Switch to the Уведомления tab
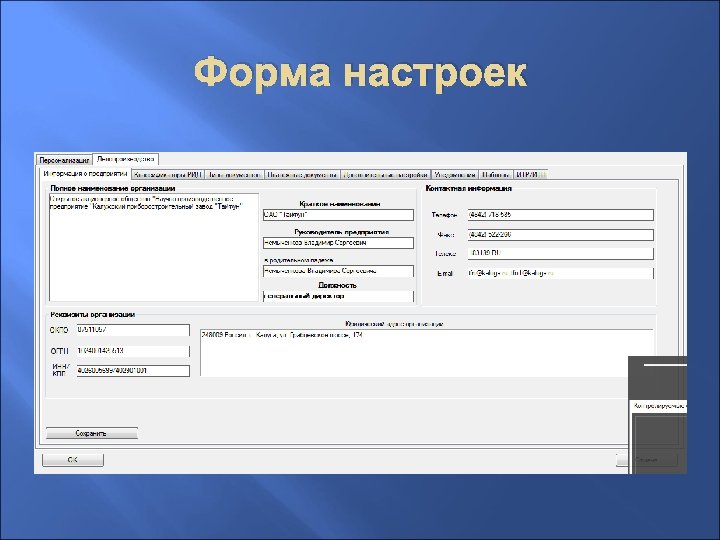This screenshot has height=540, width=720. (x=455, y=174)
